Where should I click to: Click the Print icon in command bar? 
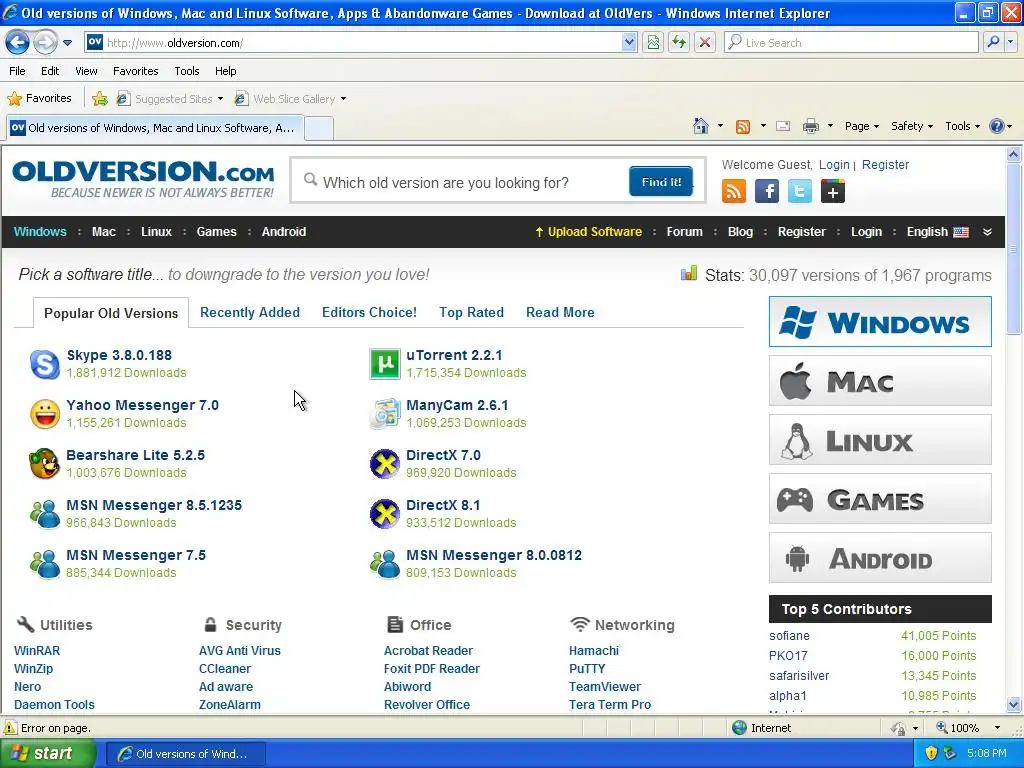[x=810, y=126]
